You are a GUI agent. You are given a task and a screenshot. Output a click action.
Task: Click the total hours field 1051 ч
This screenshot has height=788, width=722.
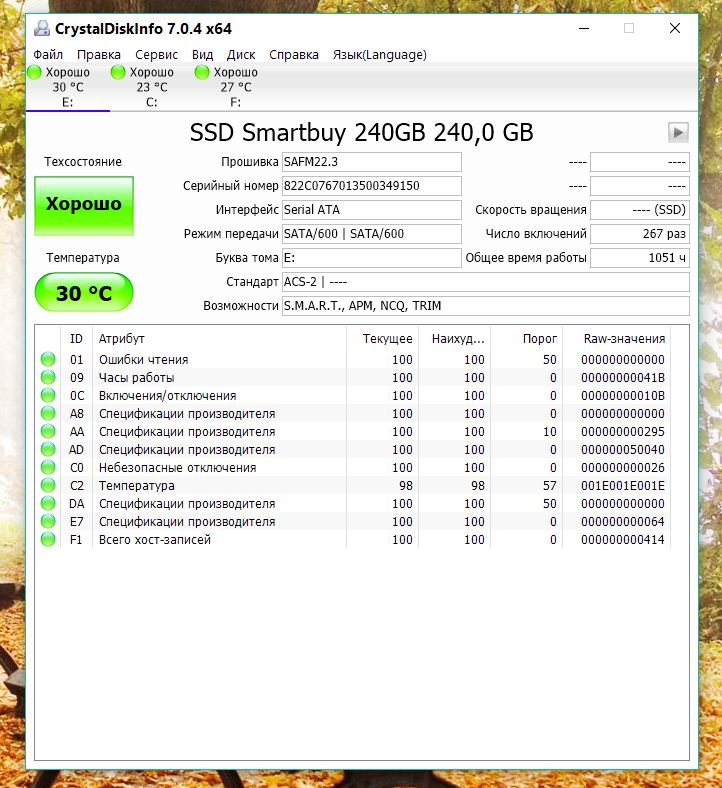640,258
